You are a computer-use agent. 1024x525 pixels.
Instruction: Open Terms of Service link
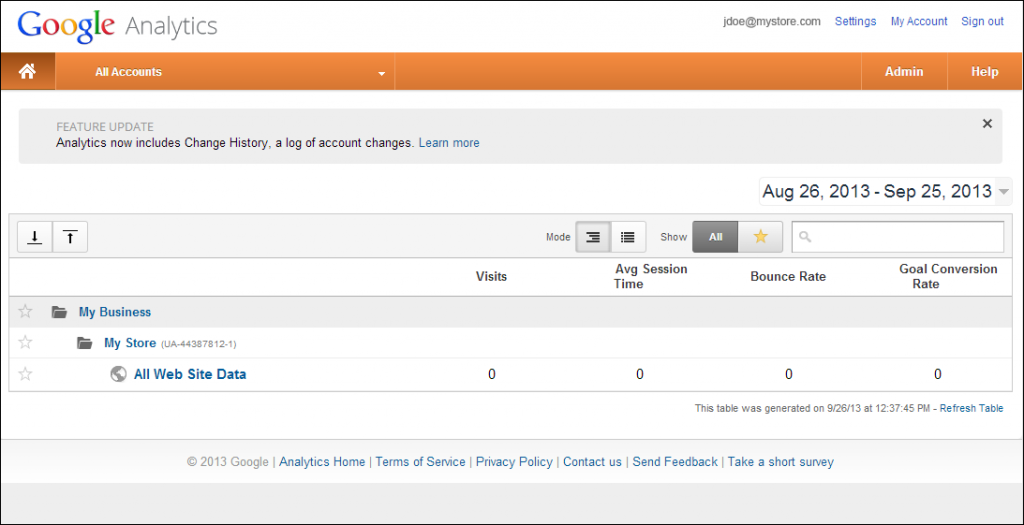(421, 462)
